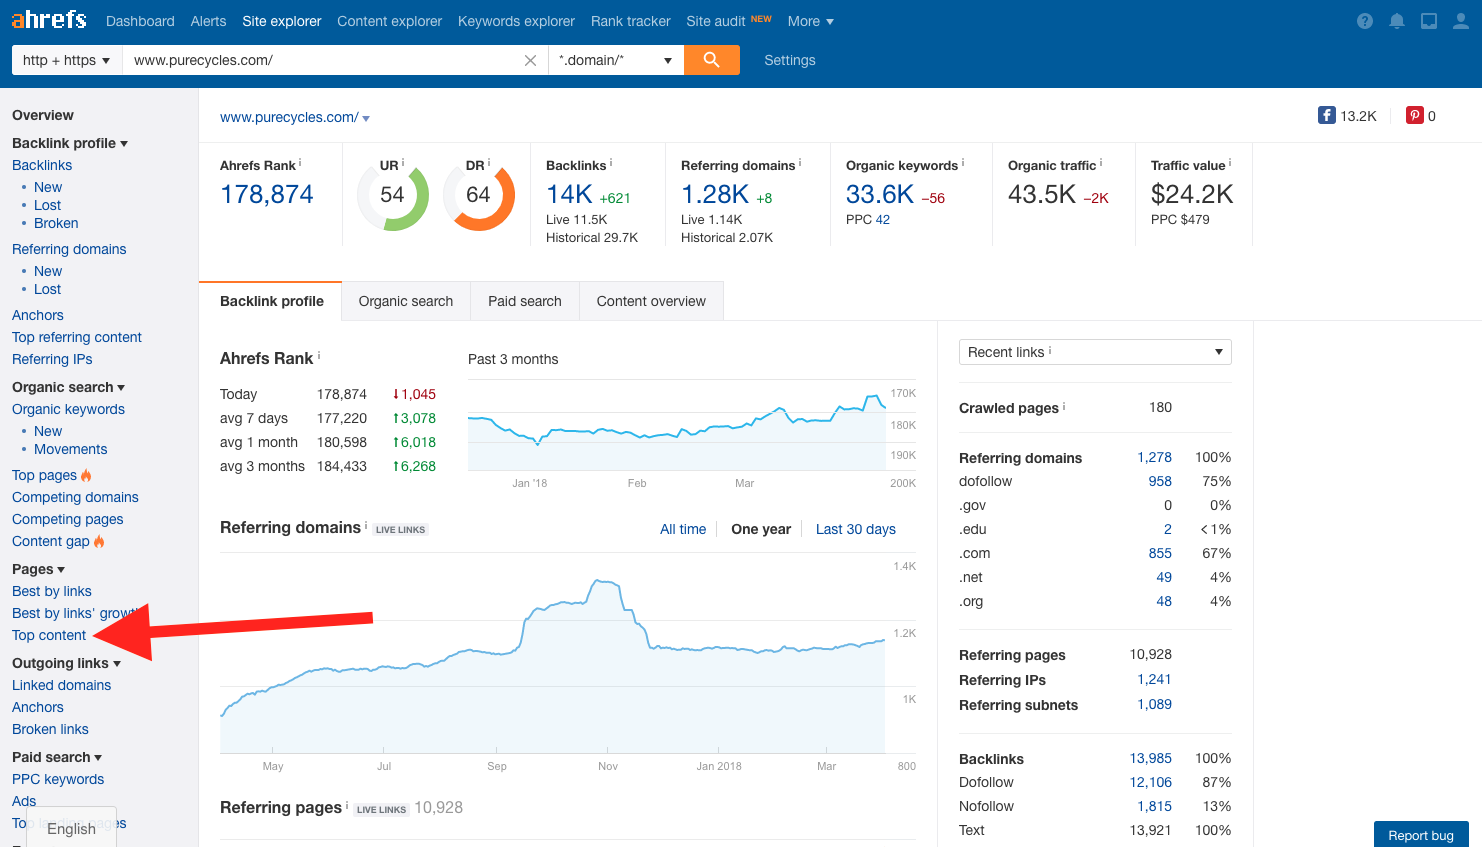Click the 33.6K organic keywords number
1482x847 pixels.
tap(880, 194)
